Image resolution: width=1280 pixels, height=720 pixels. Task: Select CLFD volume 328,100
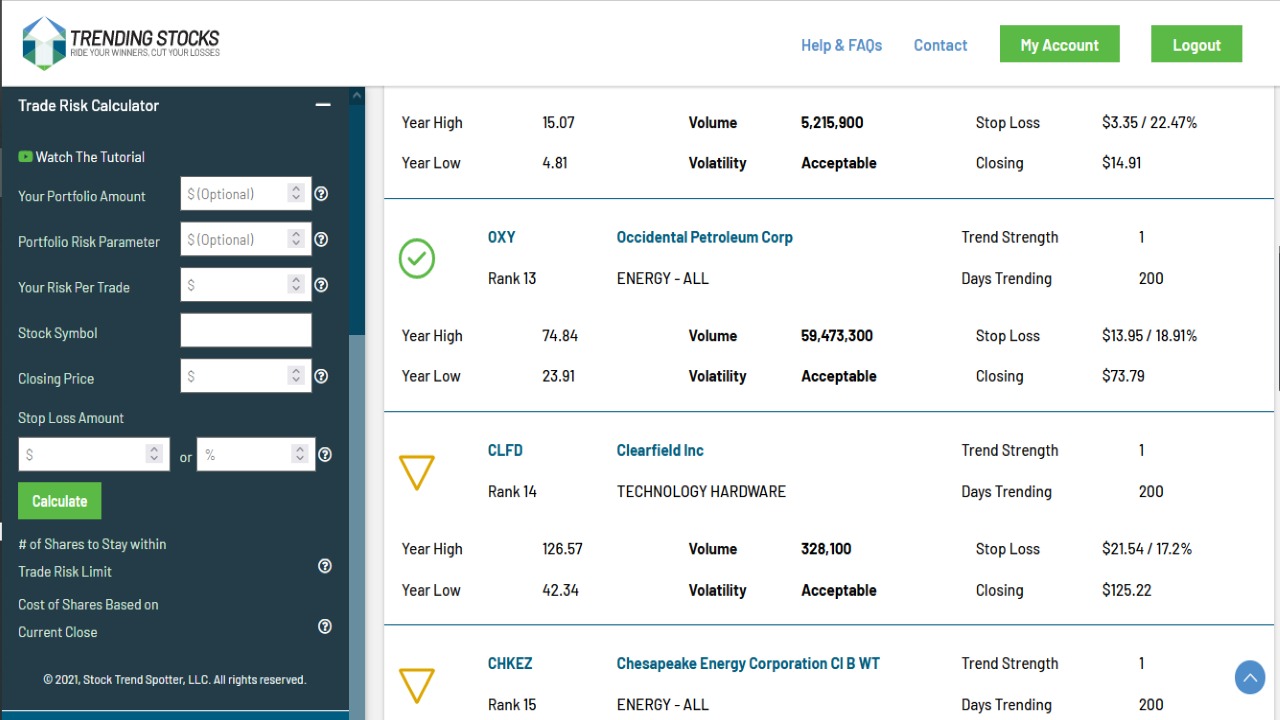click(826, 549)
